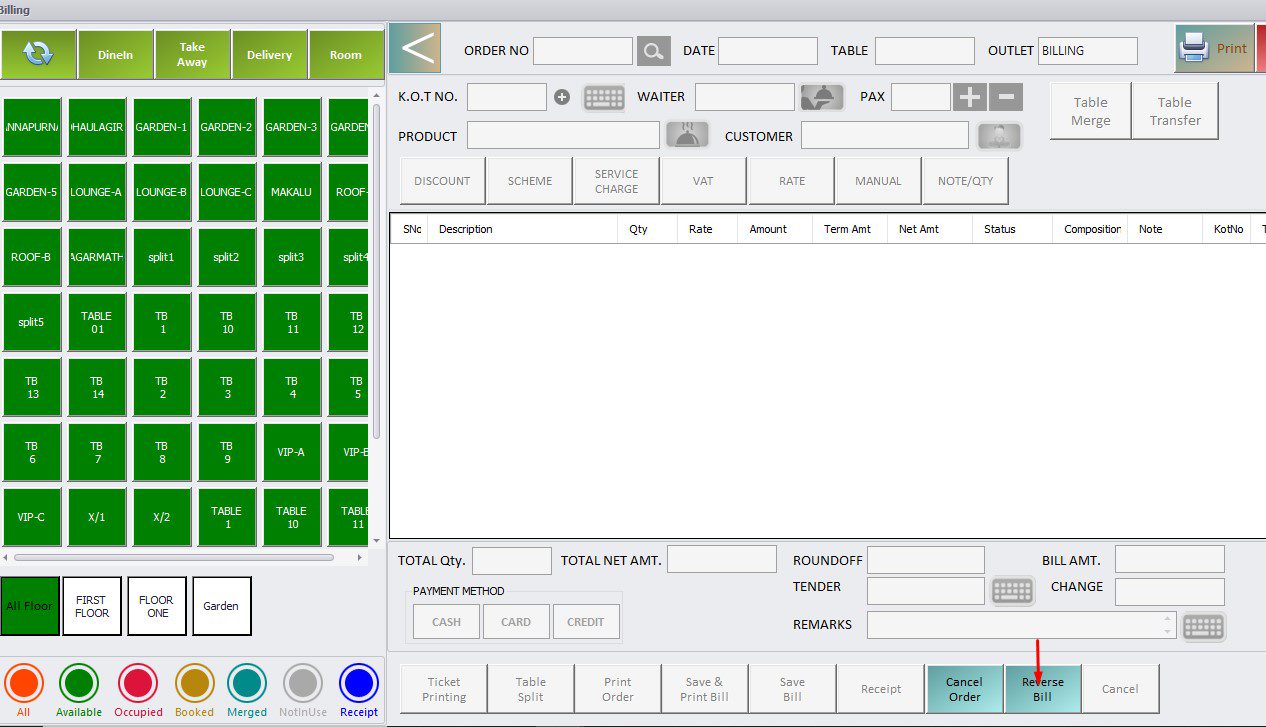Click the refresh tables icon
Screen dimensions: 1266x727
pos(38,54)
